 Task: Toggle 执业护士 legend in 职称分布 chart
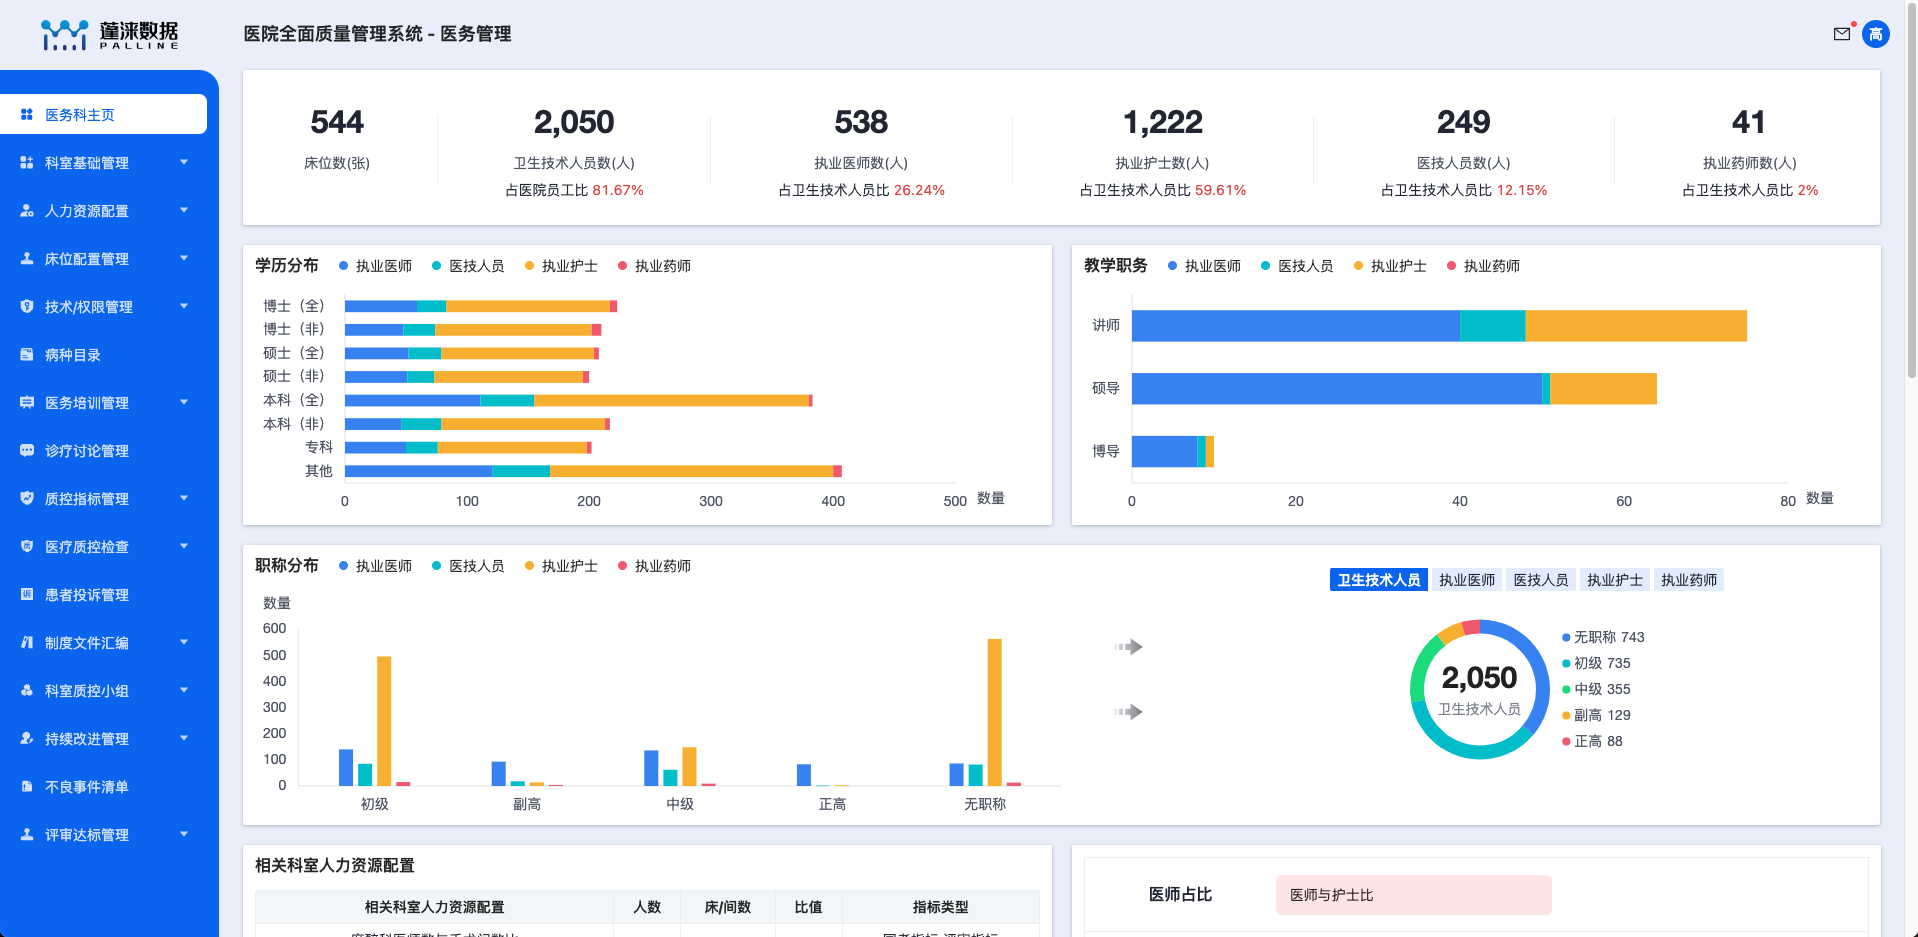point(561,566)
